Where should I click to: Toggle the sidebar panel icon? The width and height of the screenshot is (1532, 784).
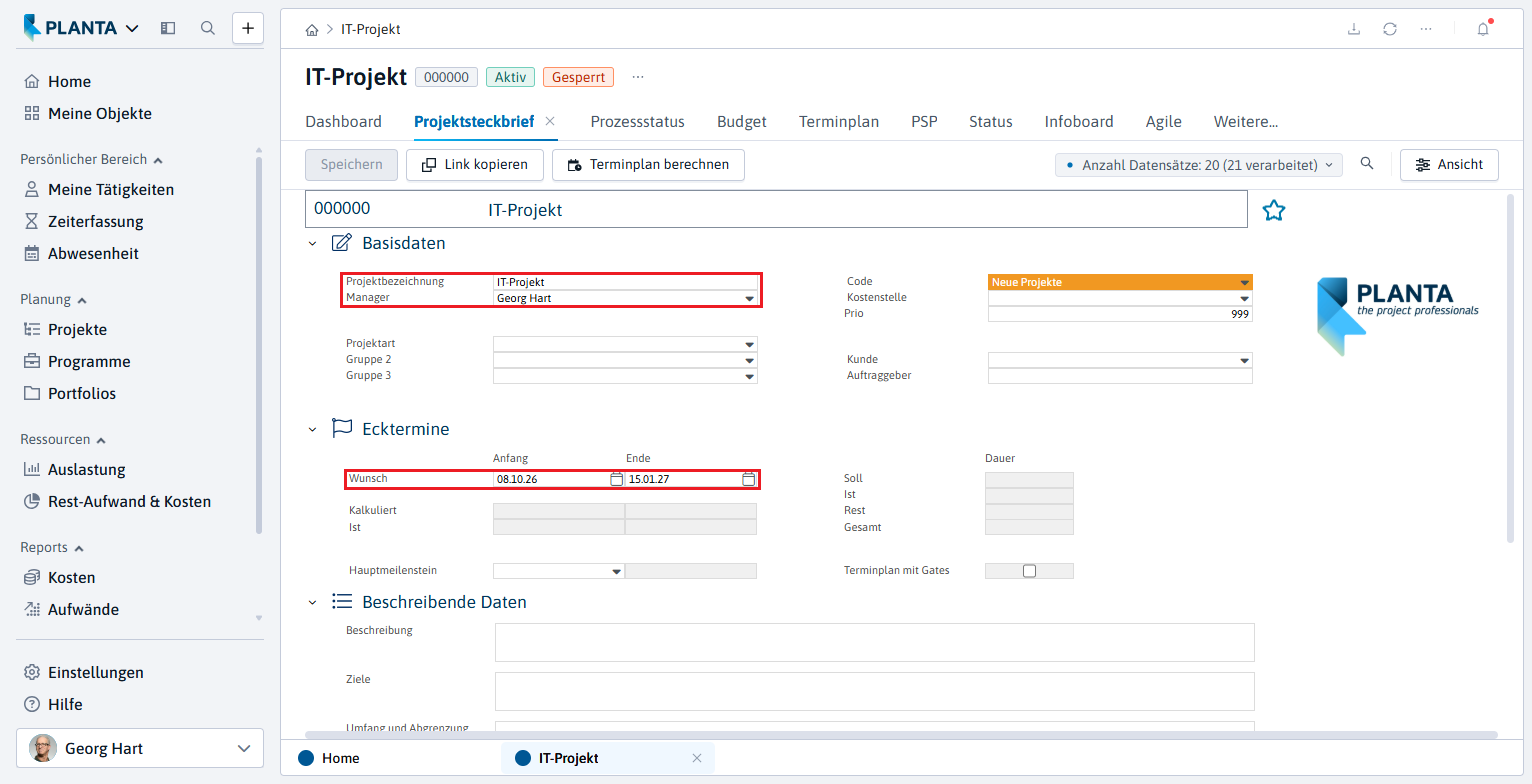click(x=168, y=28)
